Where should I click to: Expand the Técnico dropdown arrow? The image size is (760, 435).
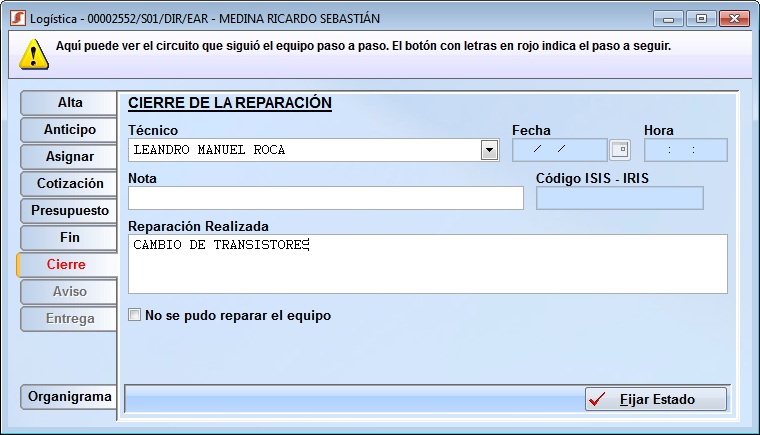489,150
